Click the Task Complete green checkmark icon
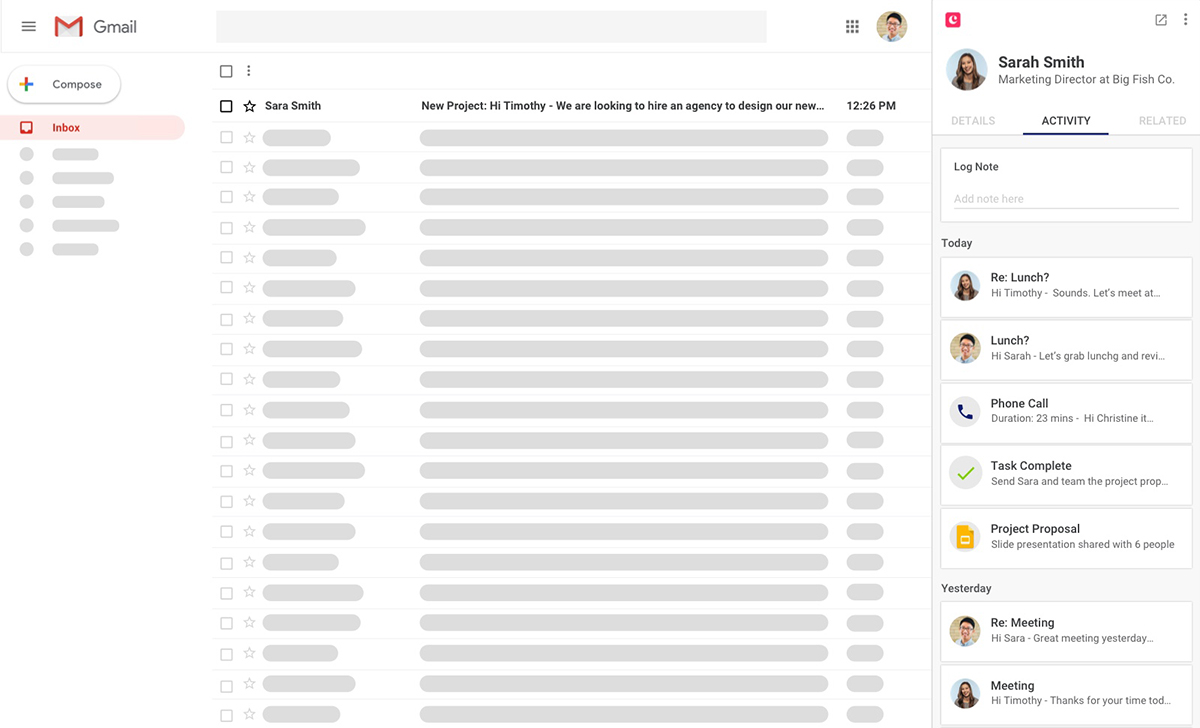The width and height of the screenshot is (1200, 728). coord(965,474)
